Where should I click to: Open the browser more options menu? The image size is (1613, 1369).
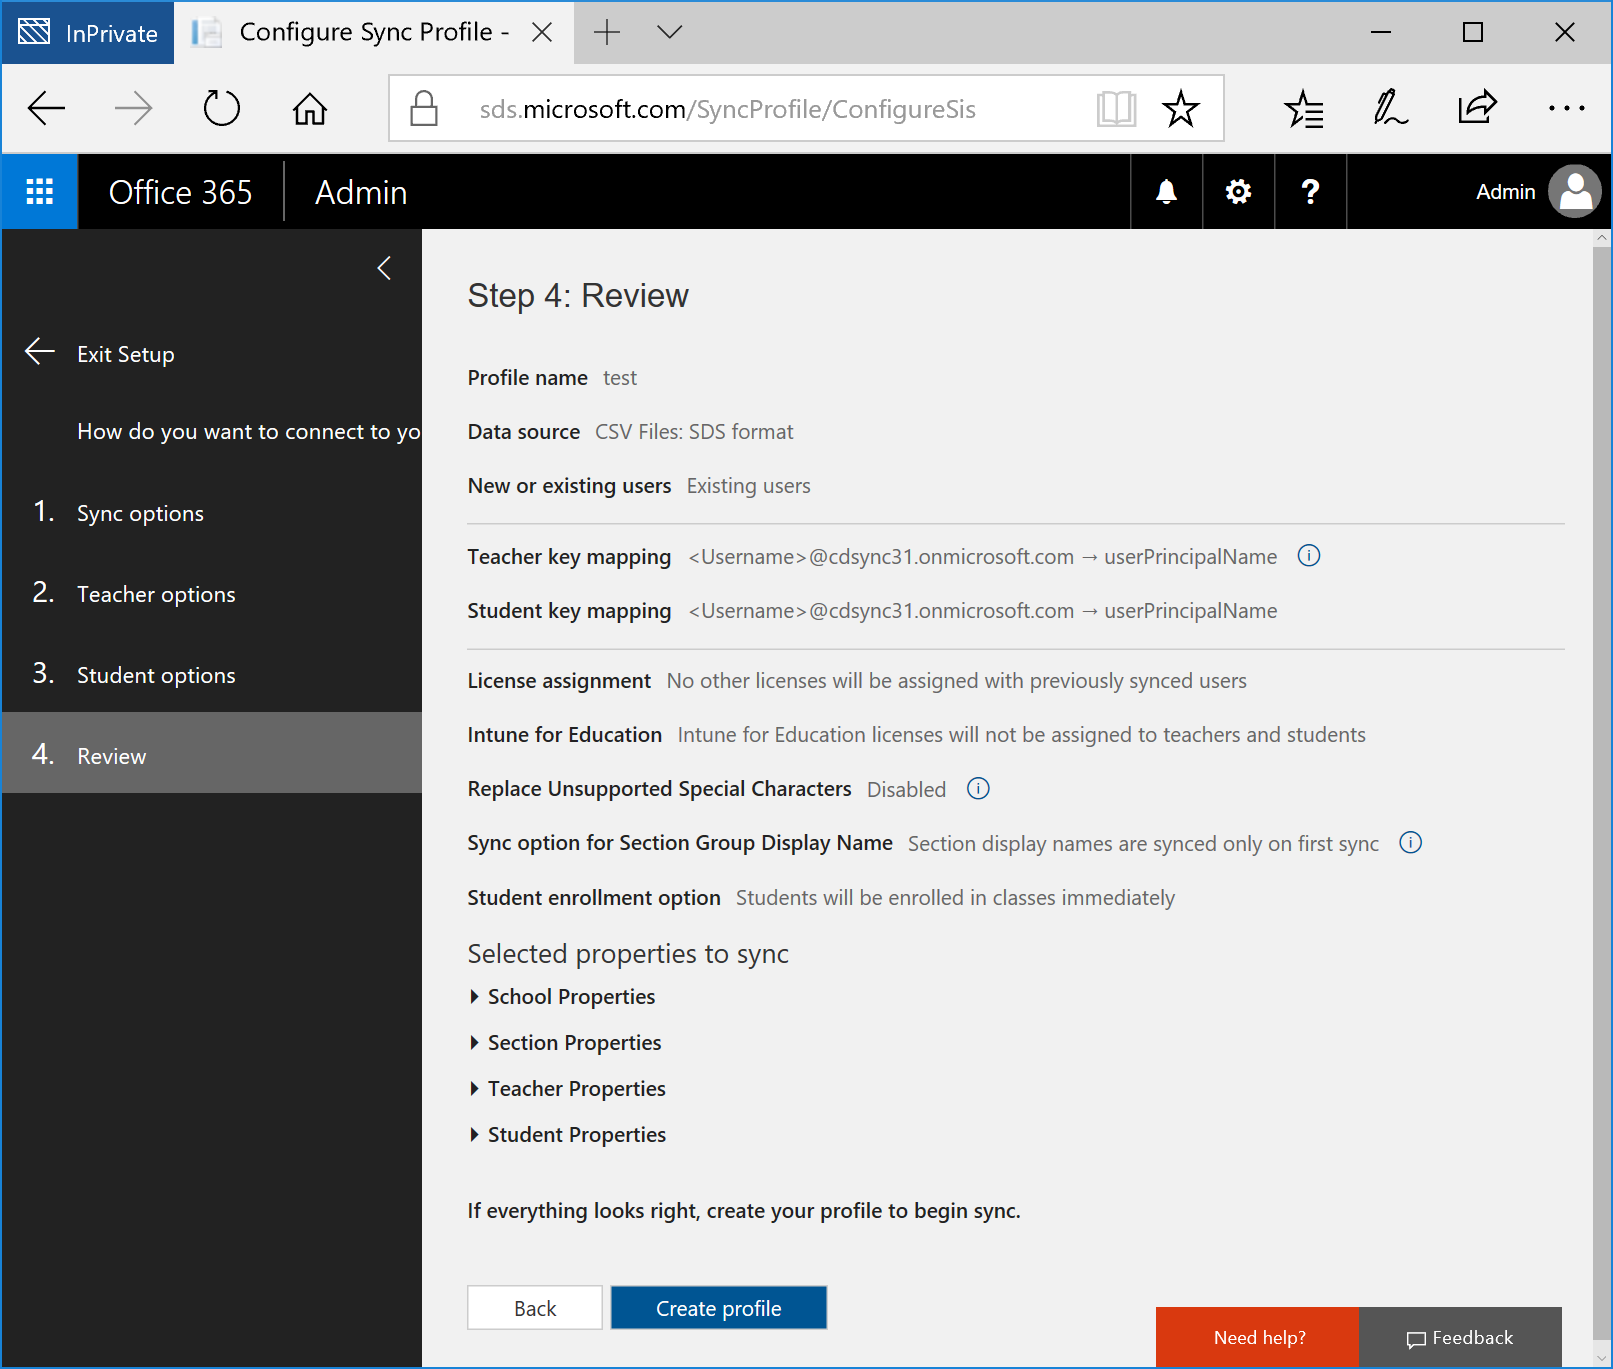[x=1566, y=108]
